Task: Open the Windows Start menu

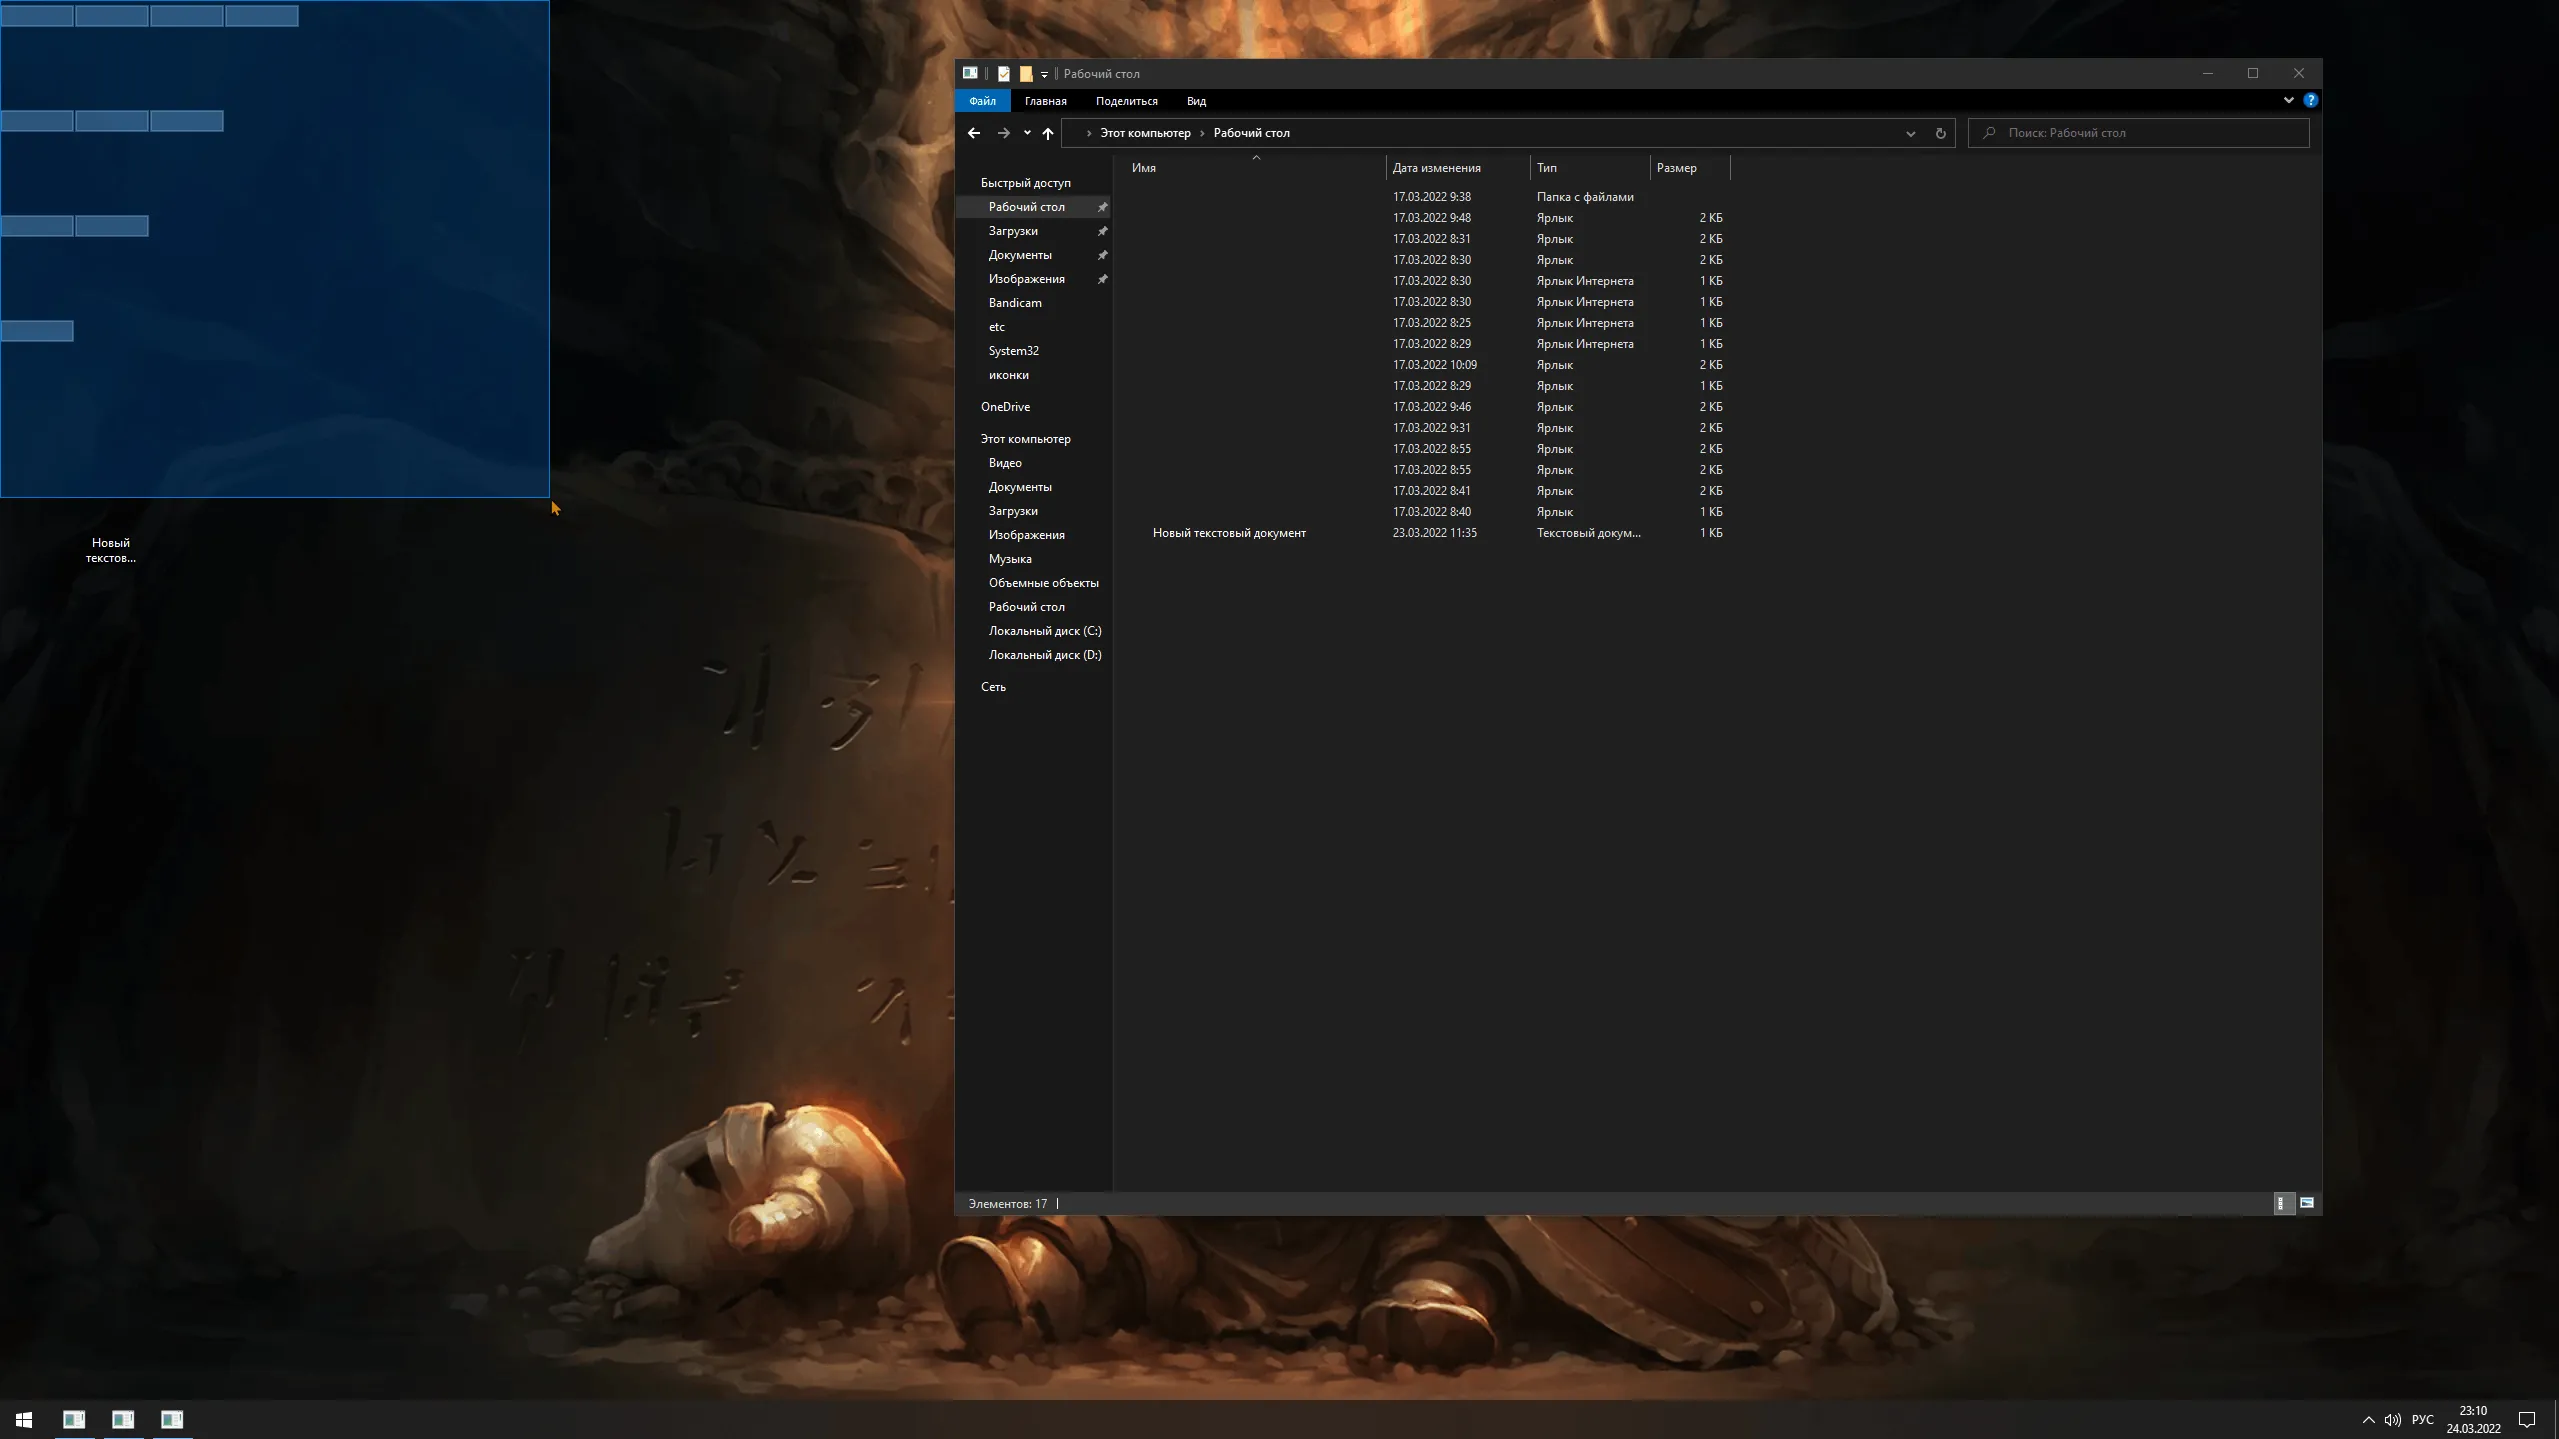Action: (24, 1419)
